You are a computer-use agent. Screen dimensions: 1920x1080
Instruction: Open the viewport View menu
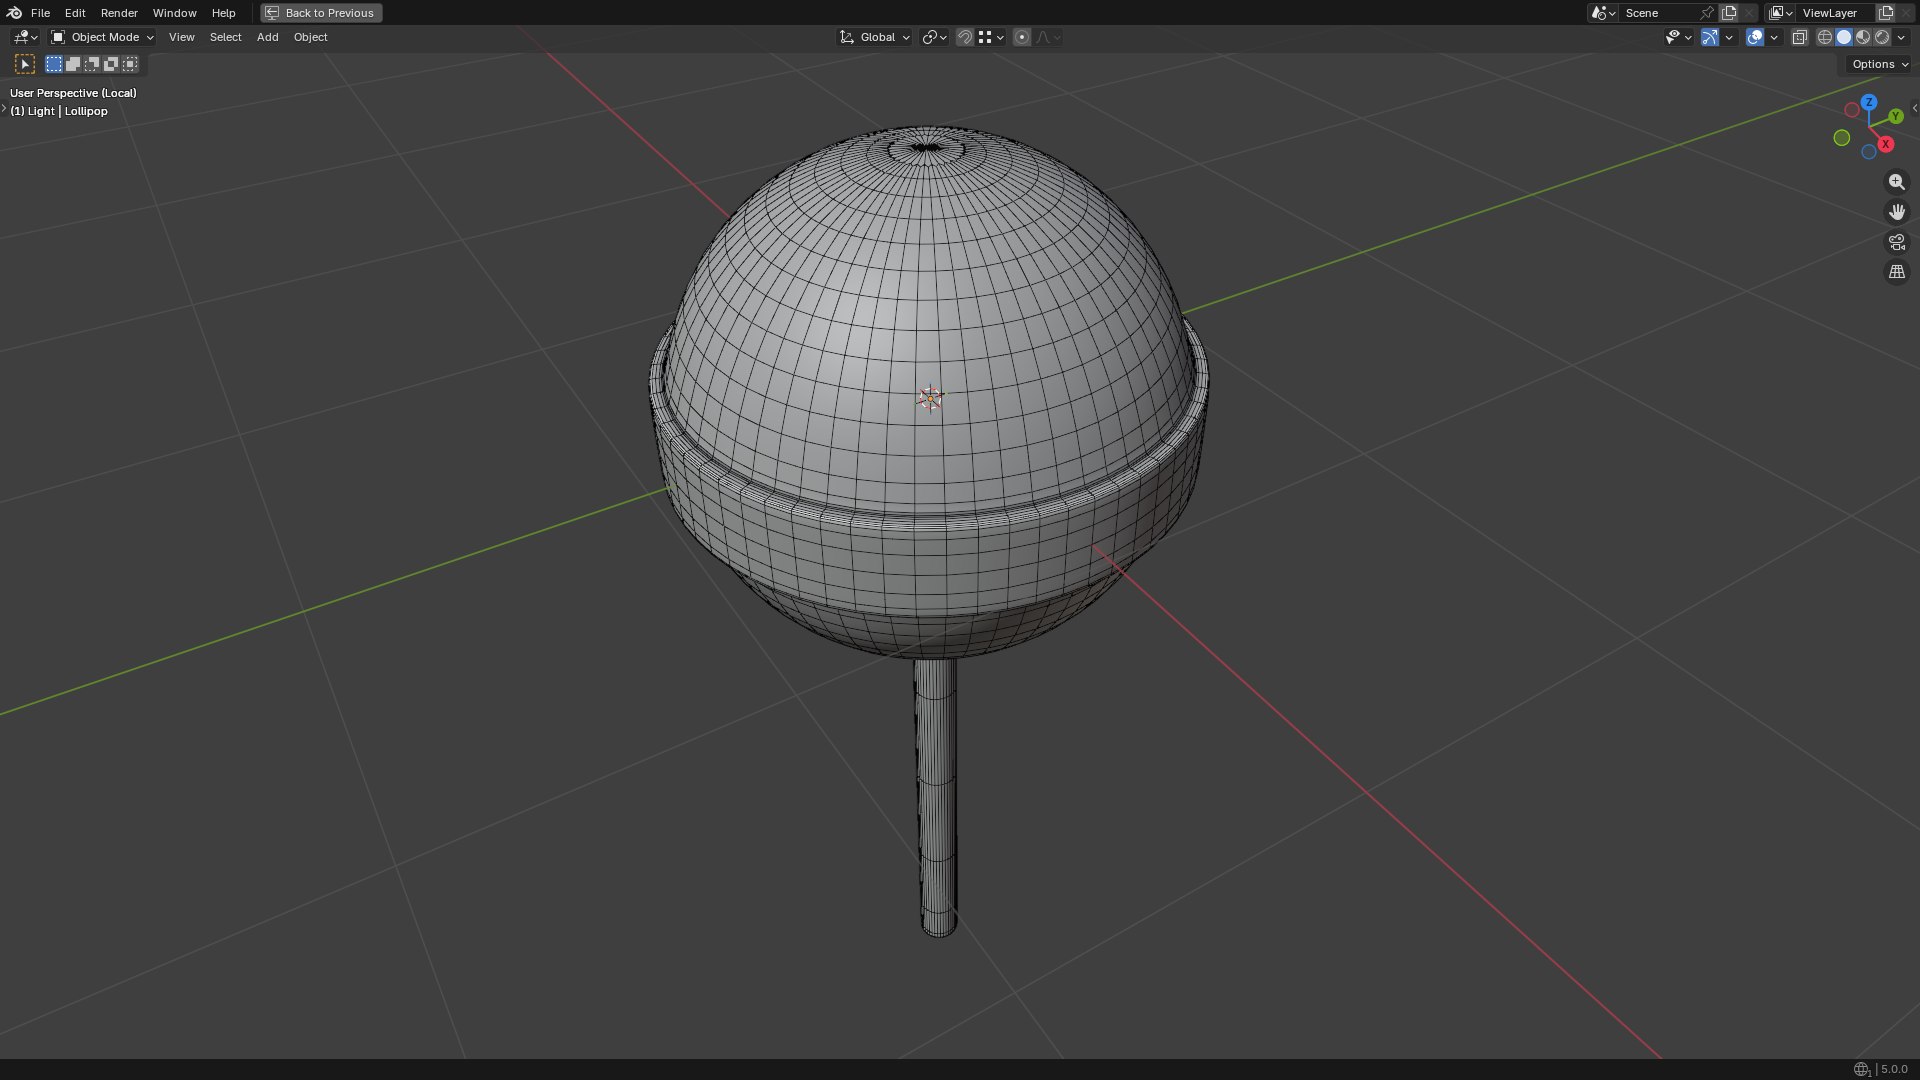tap(181, 37)
